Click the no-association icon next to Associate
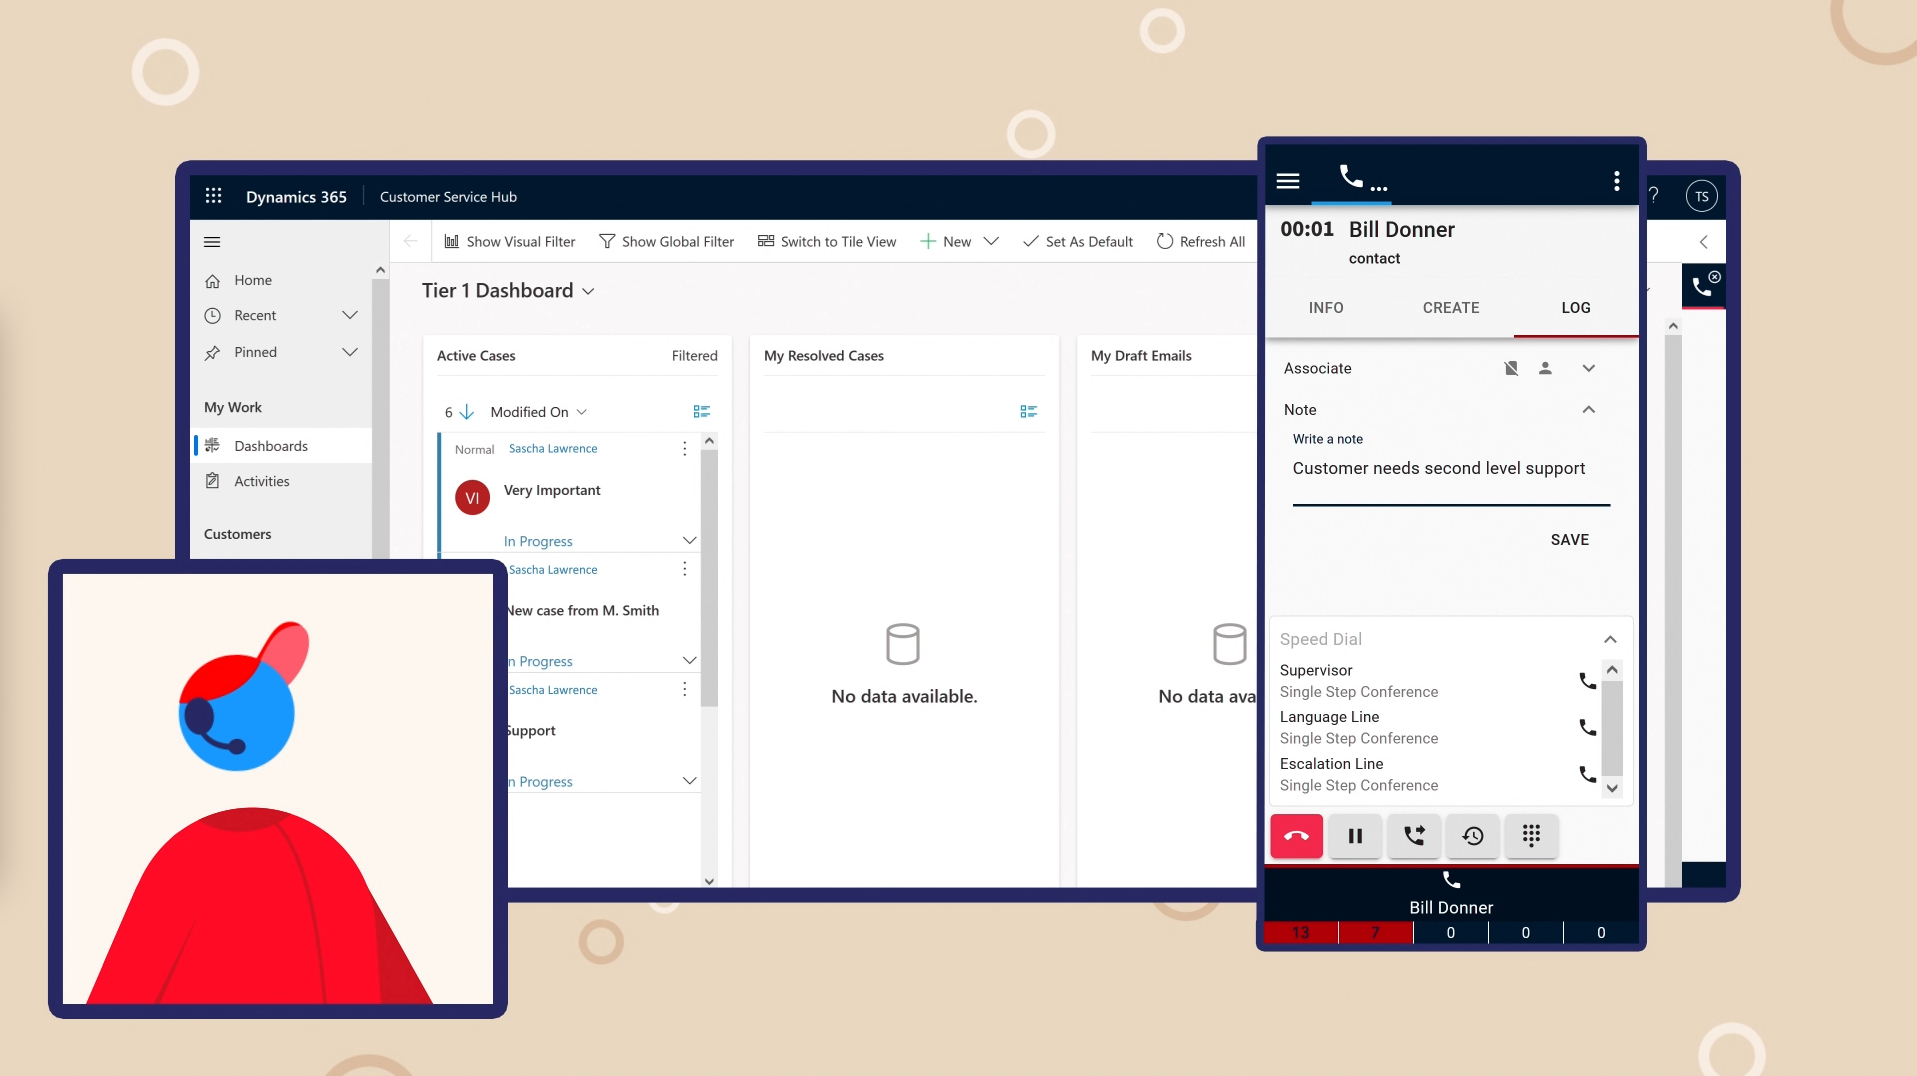This screenshot has width=1917, height=1076. 1511,369
